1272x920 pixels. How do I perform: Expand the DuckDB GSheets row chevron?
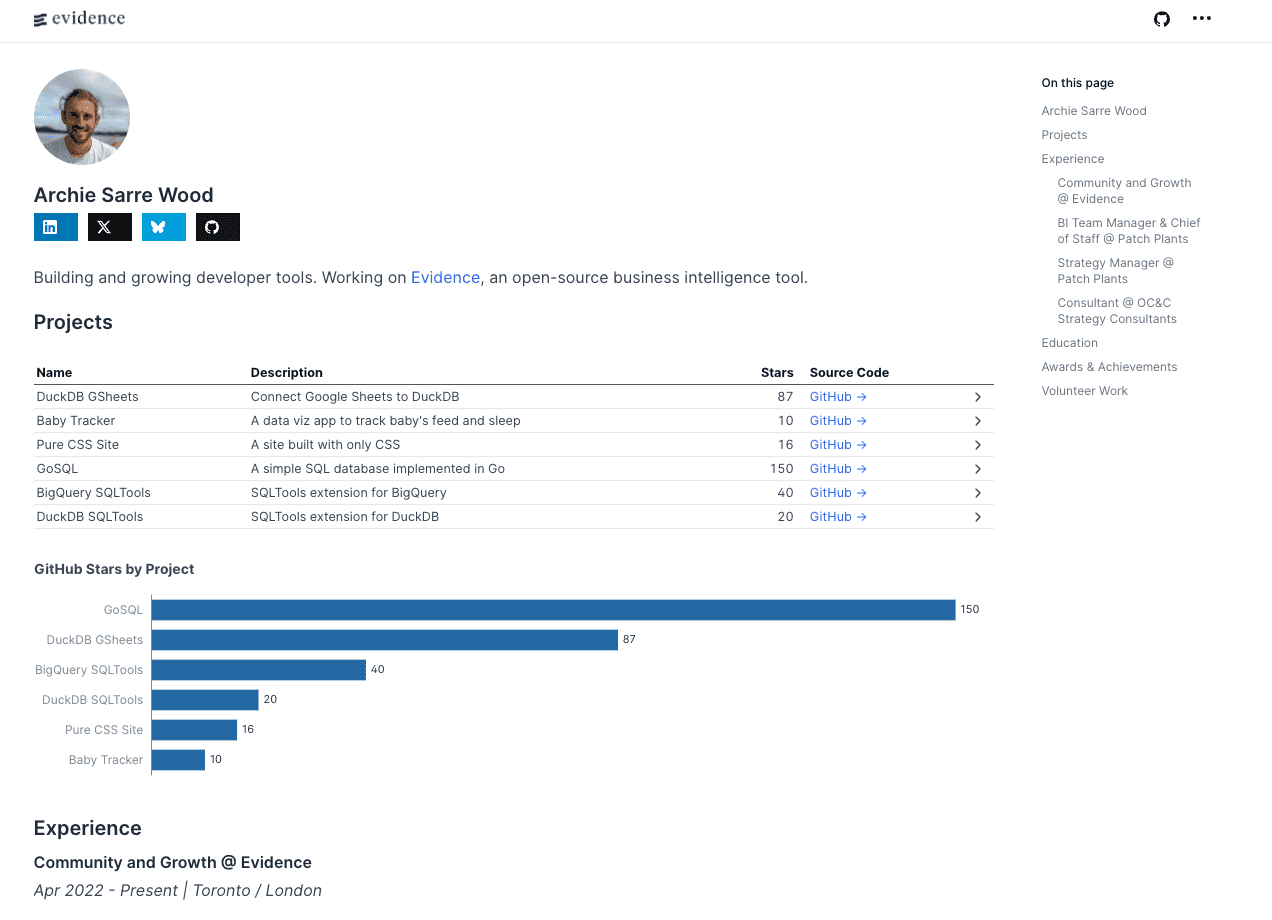(x=977, y=397)
